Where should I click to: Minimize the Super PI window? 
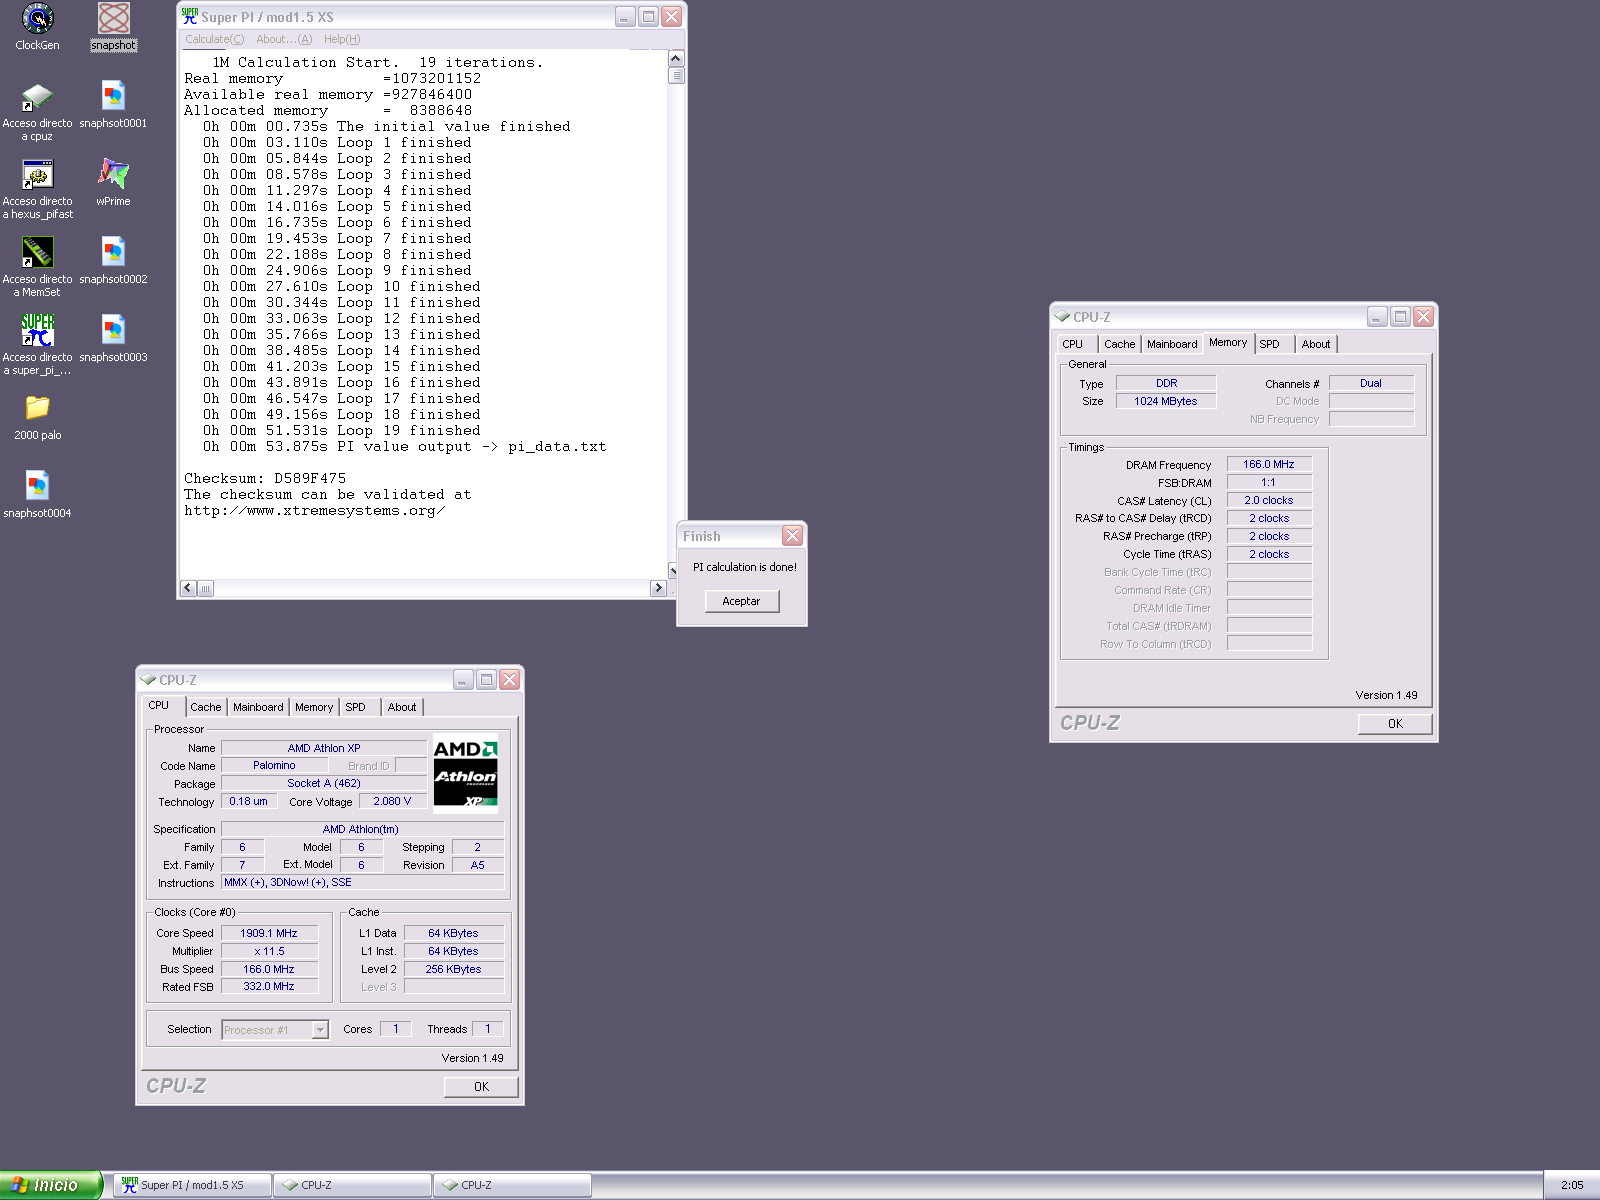(625, 17)
